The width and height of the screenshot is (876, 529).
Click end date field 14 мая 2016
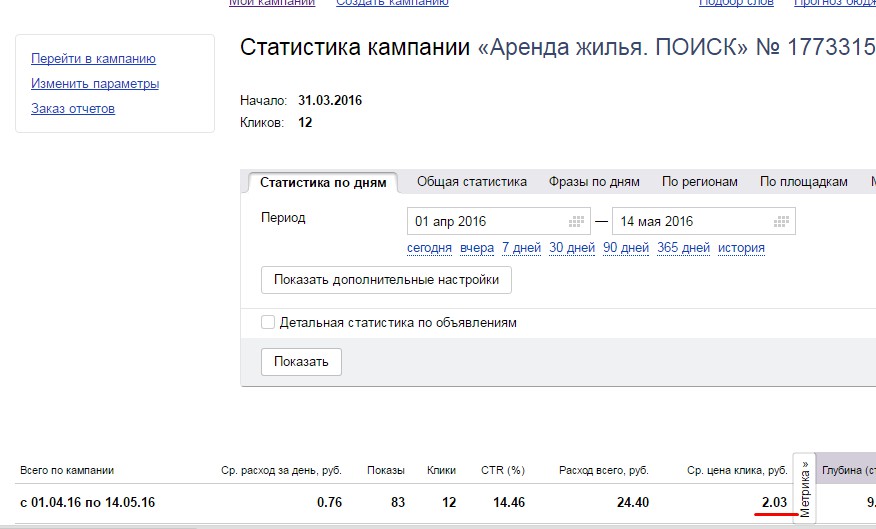tap(690, 221)
